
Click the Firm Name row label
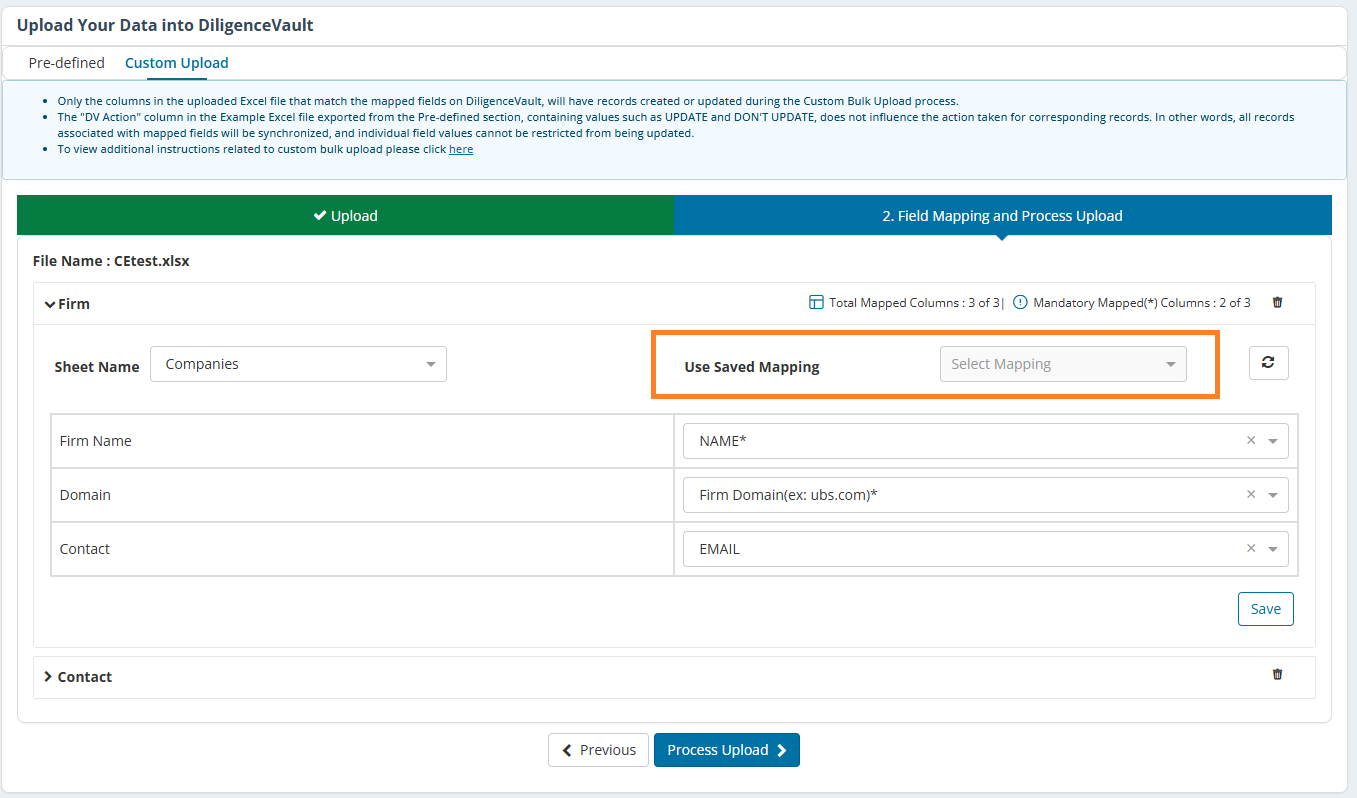96,441
